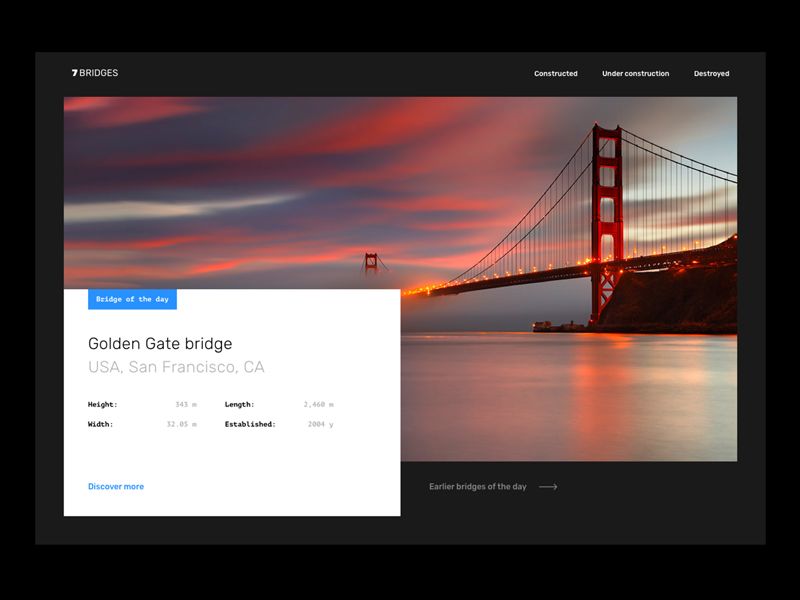Click the Established label

pyautogui.click(x=250, y=424)
